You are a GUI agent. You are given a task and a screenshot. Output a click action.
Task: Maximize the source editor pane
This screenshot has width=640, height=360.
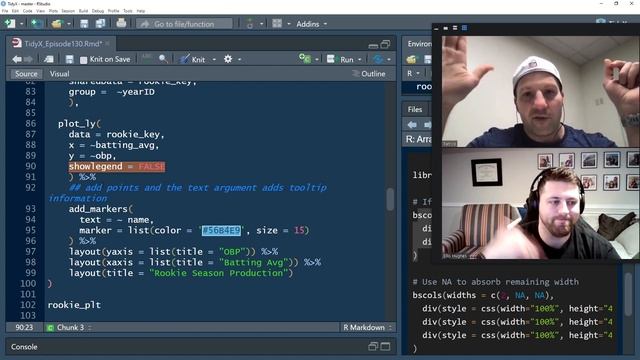[386, 44]
